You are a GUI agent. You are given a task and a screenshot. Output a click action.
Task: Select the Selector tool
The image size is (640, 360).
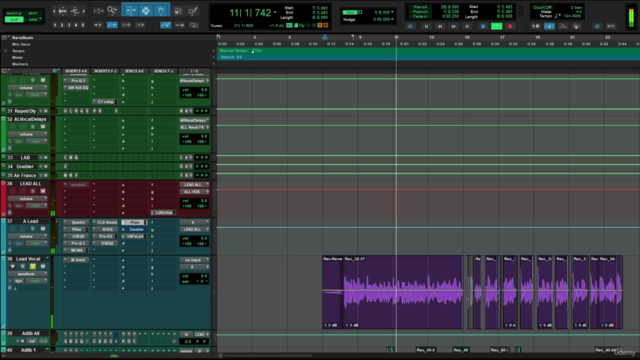pos(145,11)
